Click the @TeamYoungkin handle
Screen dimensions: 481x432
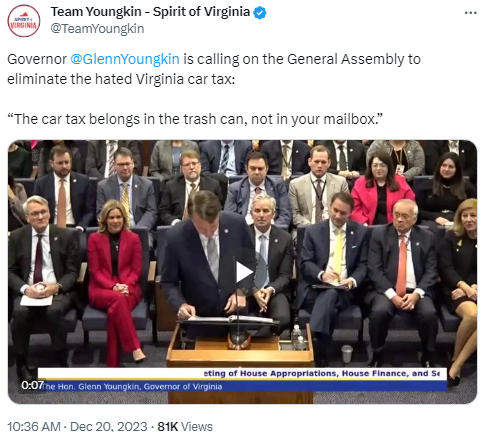coord(97,29)
